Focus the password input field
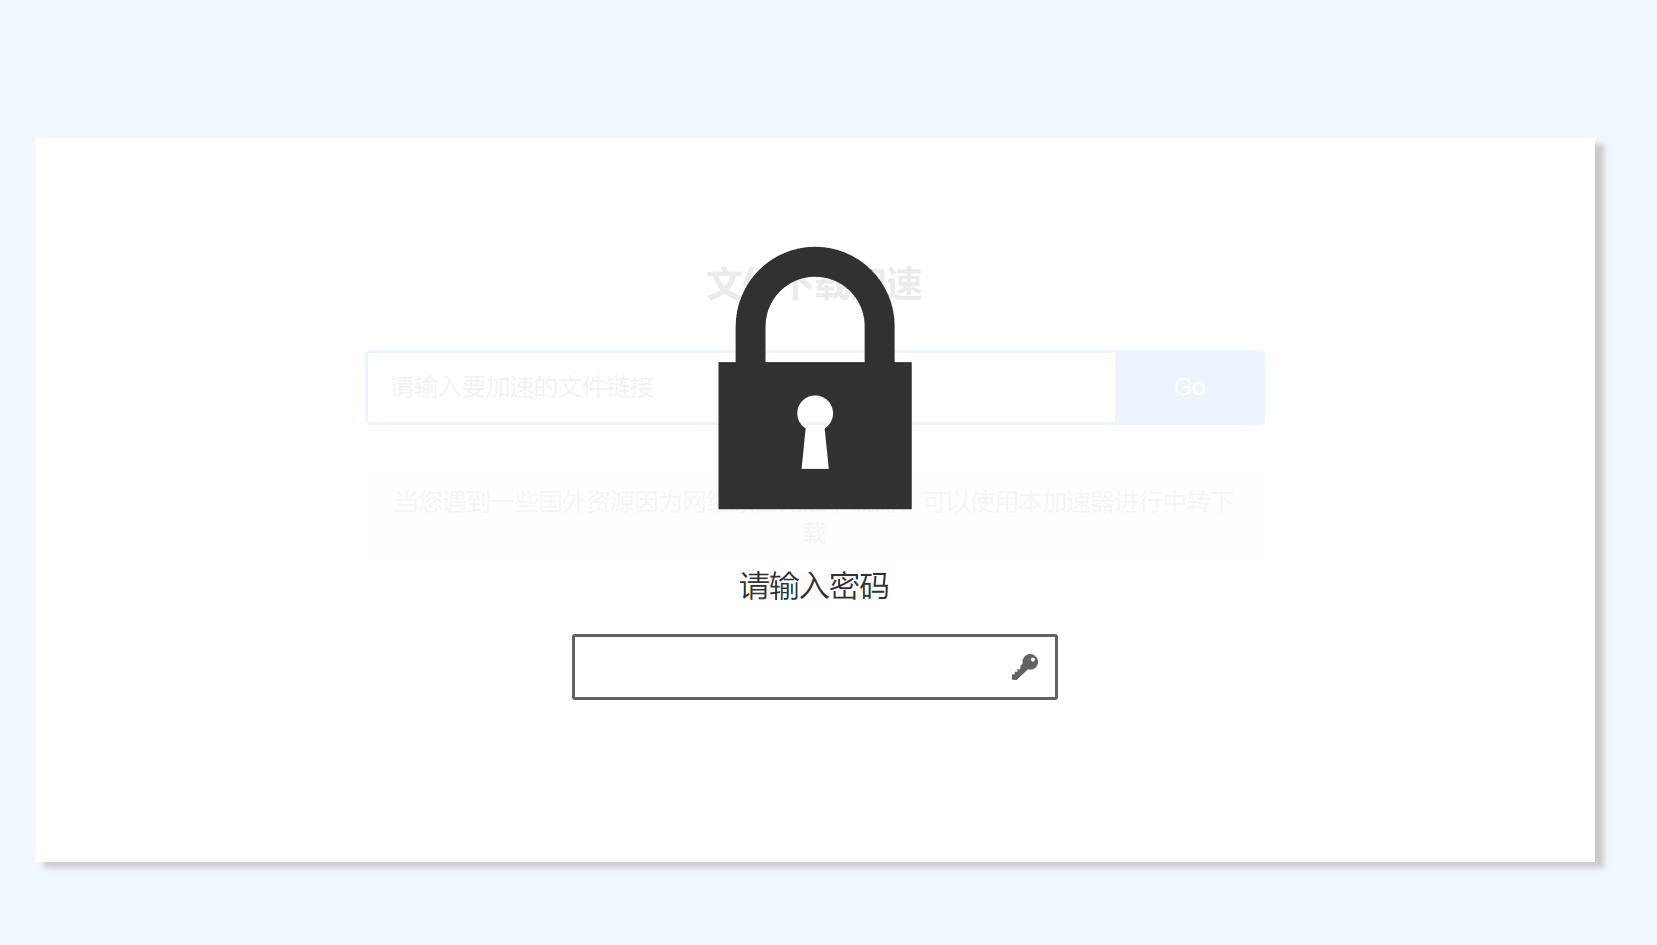The image size is (1657, 945). (x=815, y=667)
